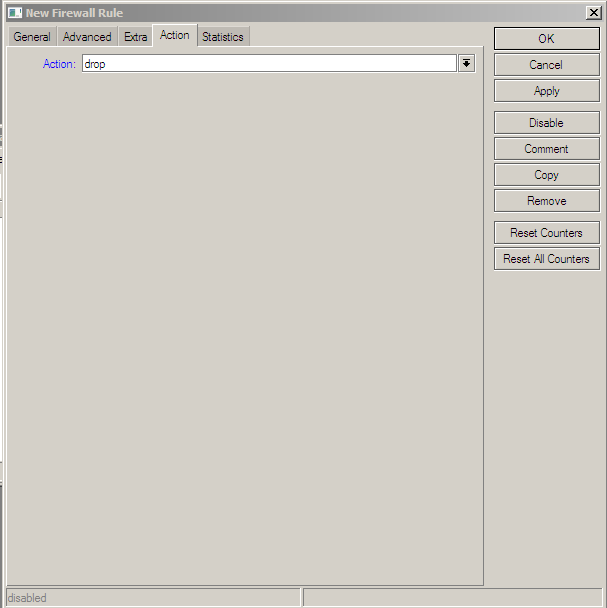Switch to the Advanced tab

point(87,37)
